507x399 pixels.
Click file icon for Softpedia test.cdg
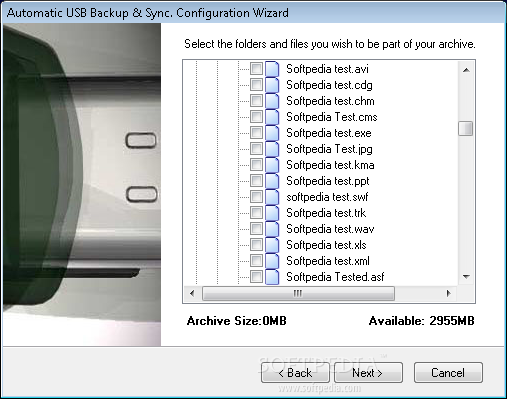(x=272, y=85)
